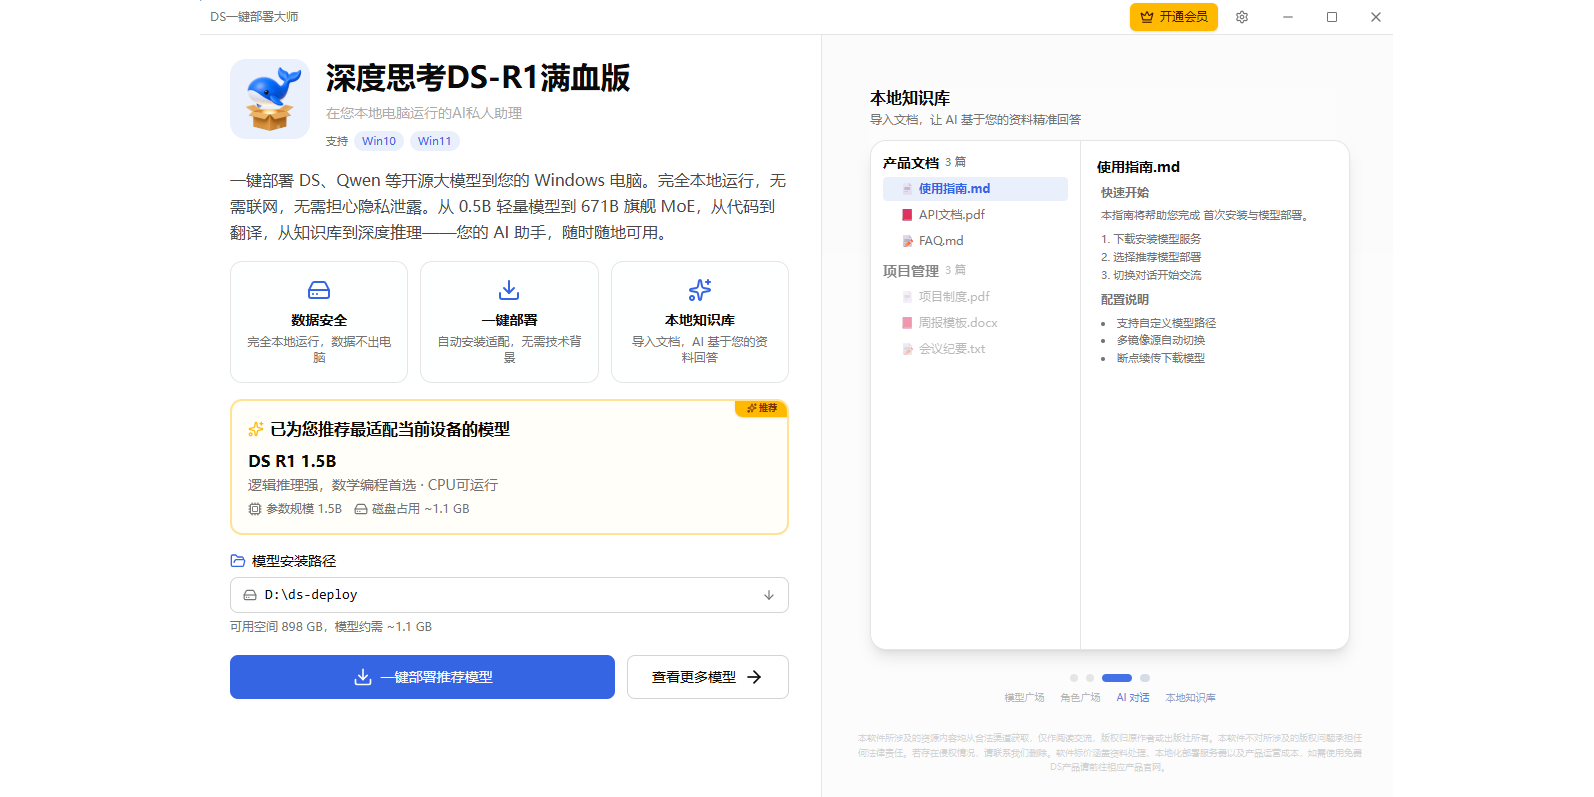
Task: Click 本地知识库 heading on right panel
Action: click(x=910, y=98)
